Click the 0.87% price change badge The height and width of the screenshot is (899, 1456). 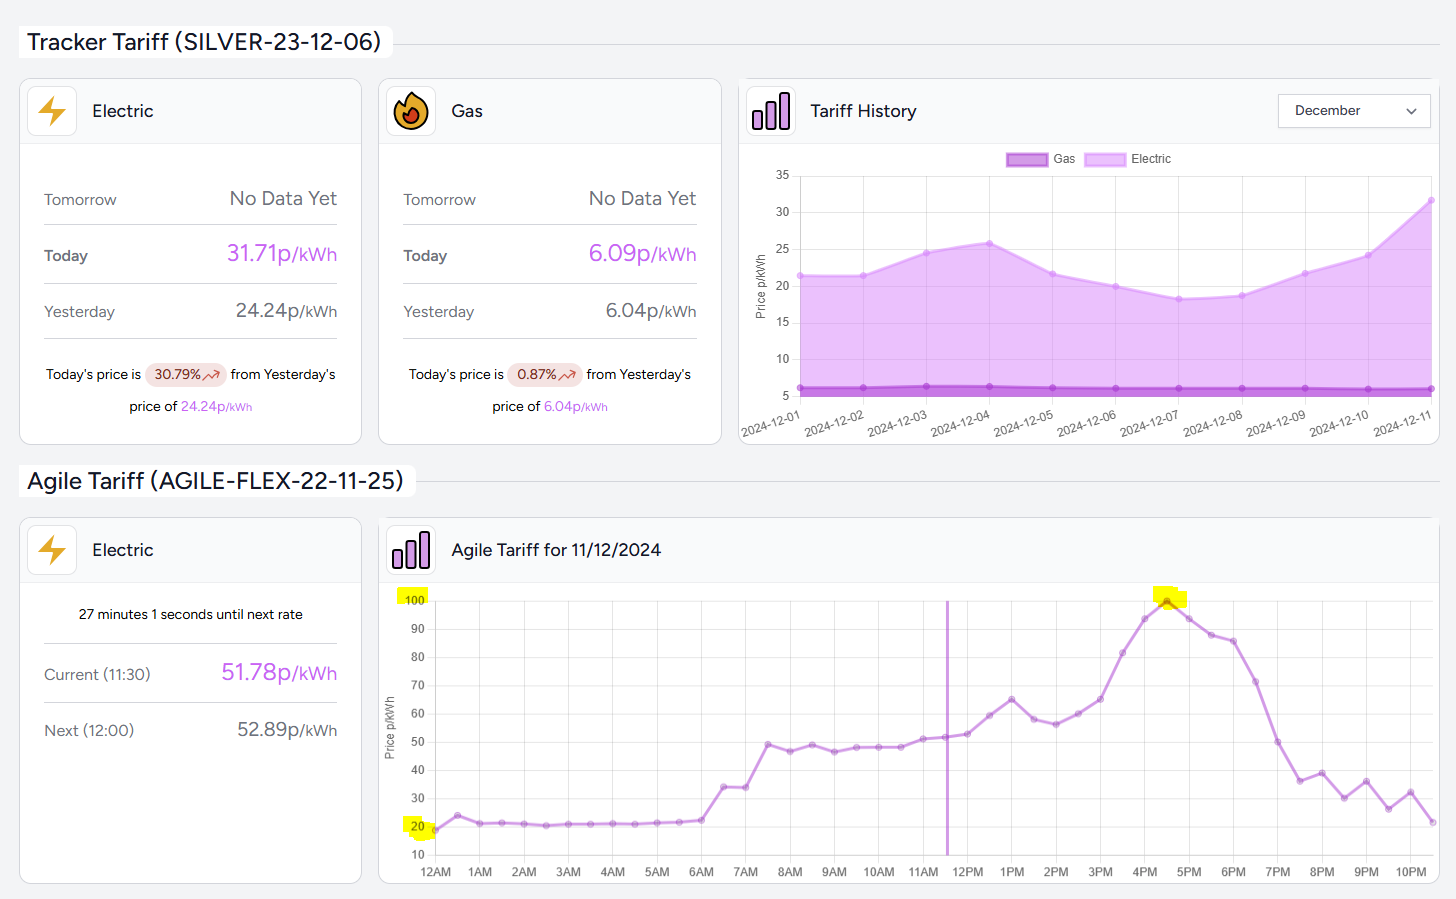(x=545, y=375)
